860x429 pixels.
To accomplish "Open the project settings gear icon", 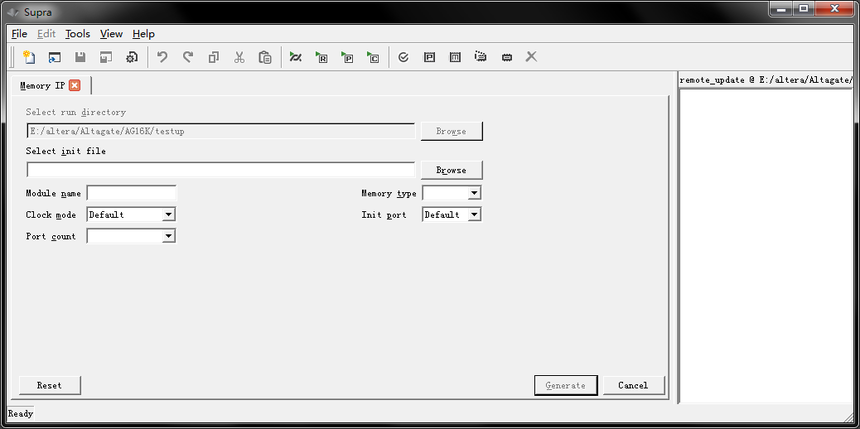I will point(132,57).
